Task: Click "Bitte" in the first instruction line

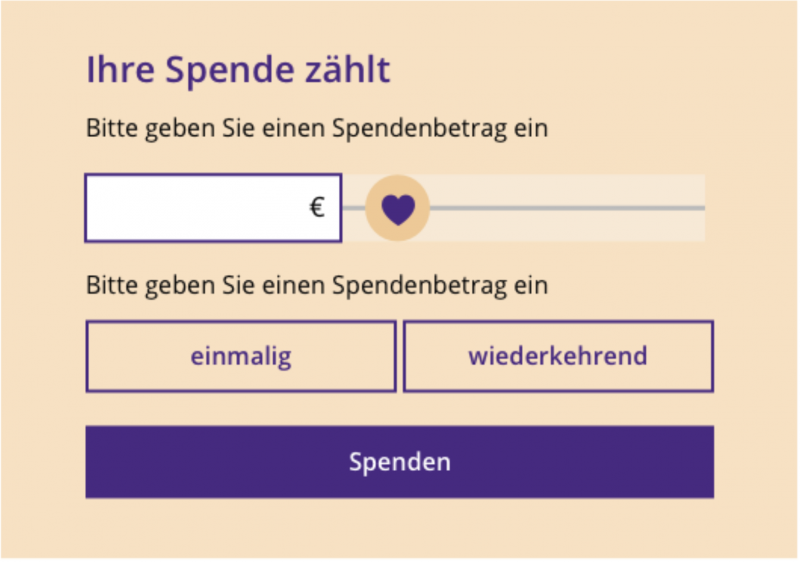Action: pyautogui.click(x=110, y=129)
